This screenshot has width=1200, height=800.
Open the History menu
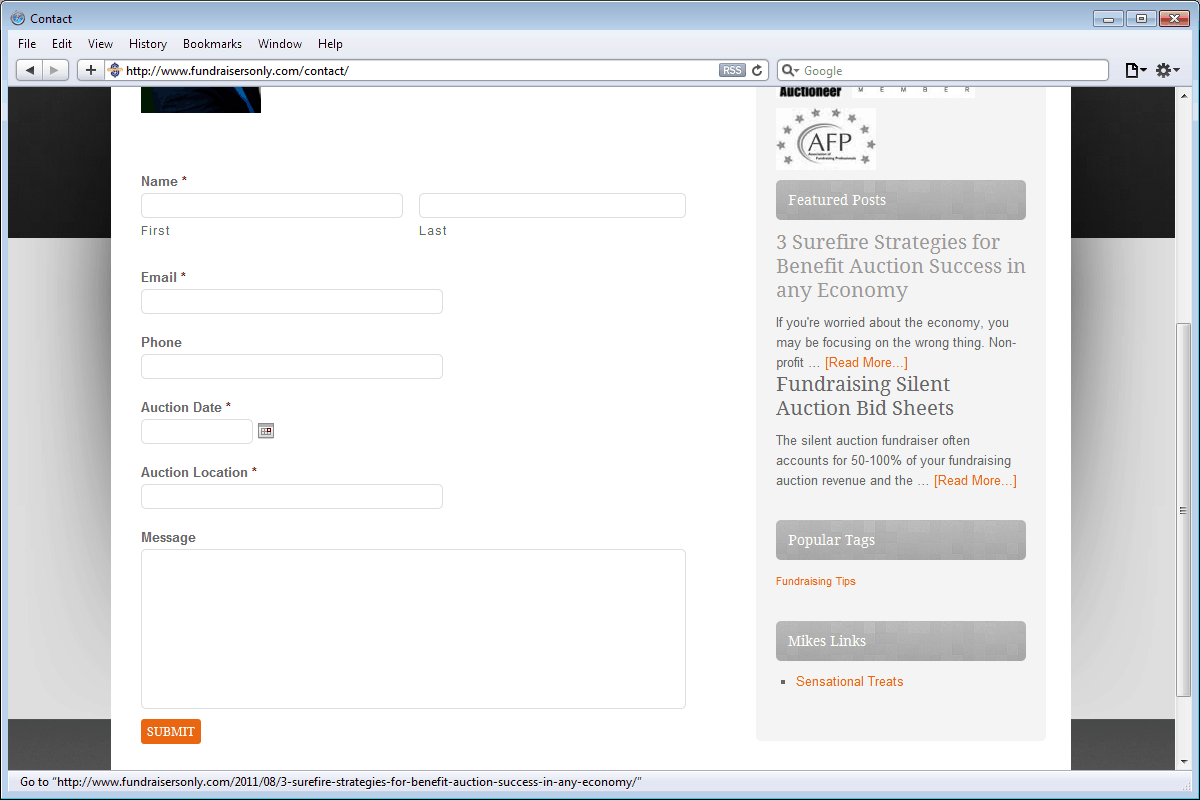(x=148, y=44)
